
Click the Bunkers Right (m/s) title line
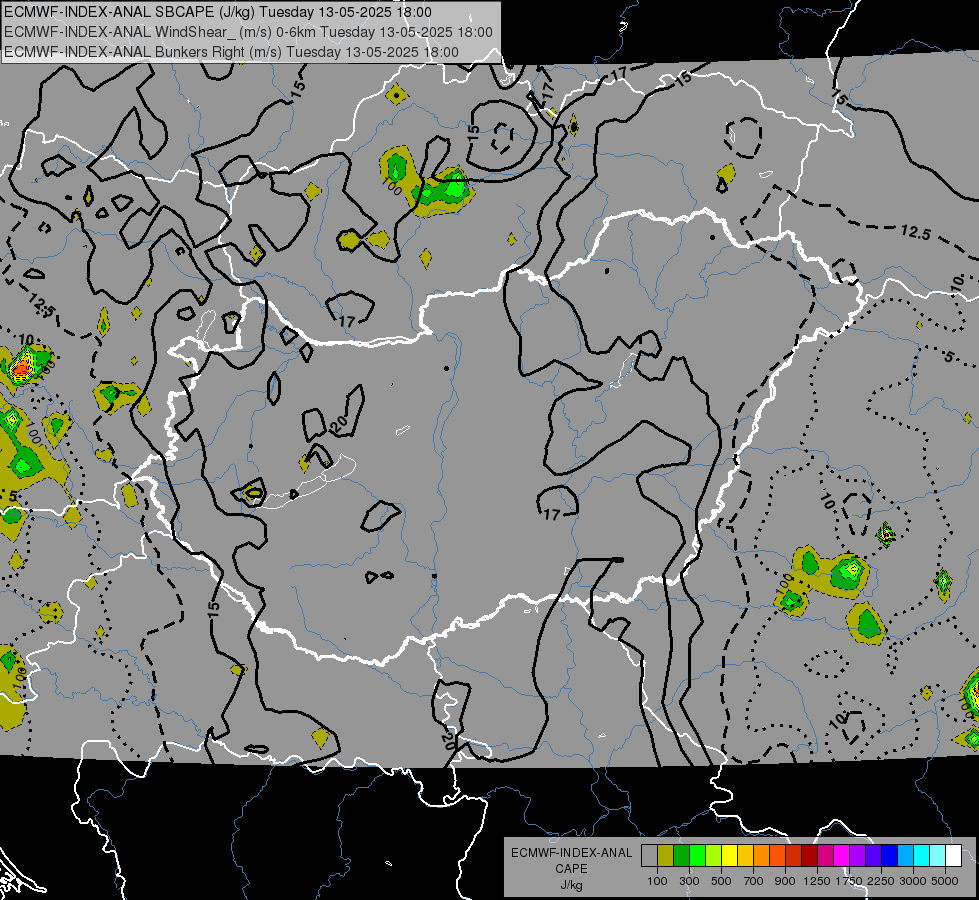pos(231,52)
